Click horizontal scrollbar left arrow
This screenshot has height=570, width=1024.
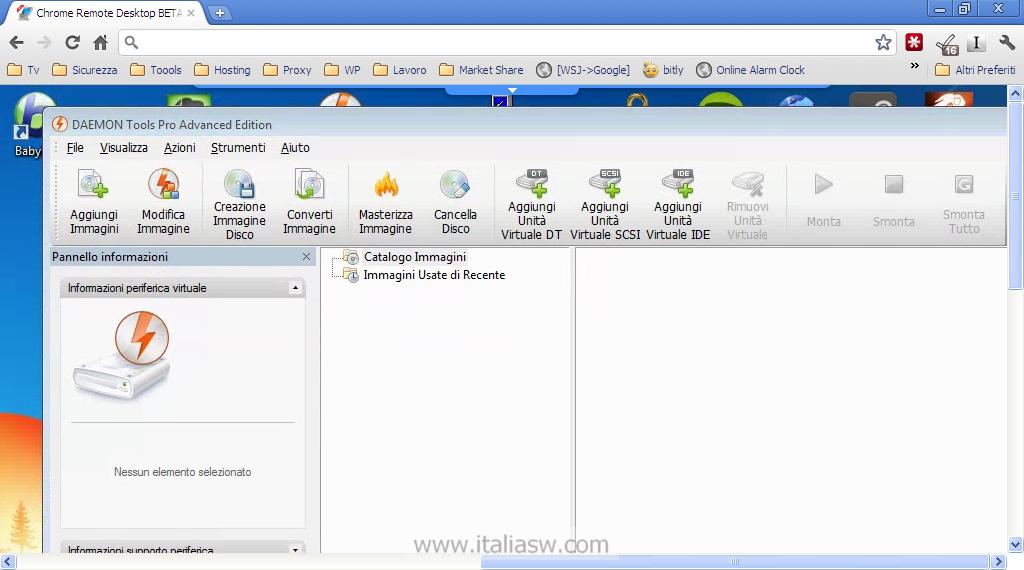(8, 562)
